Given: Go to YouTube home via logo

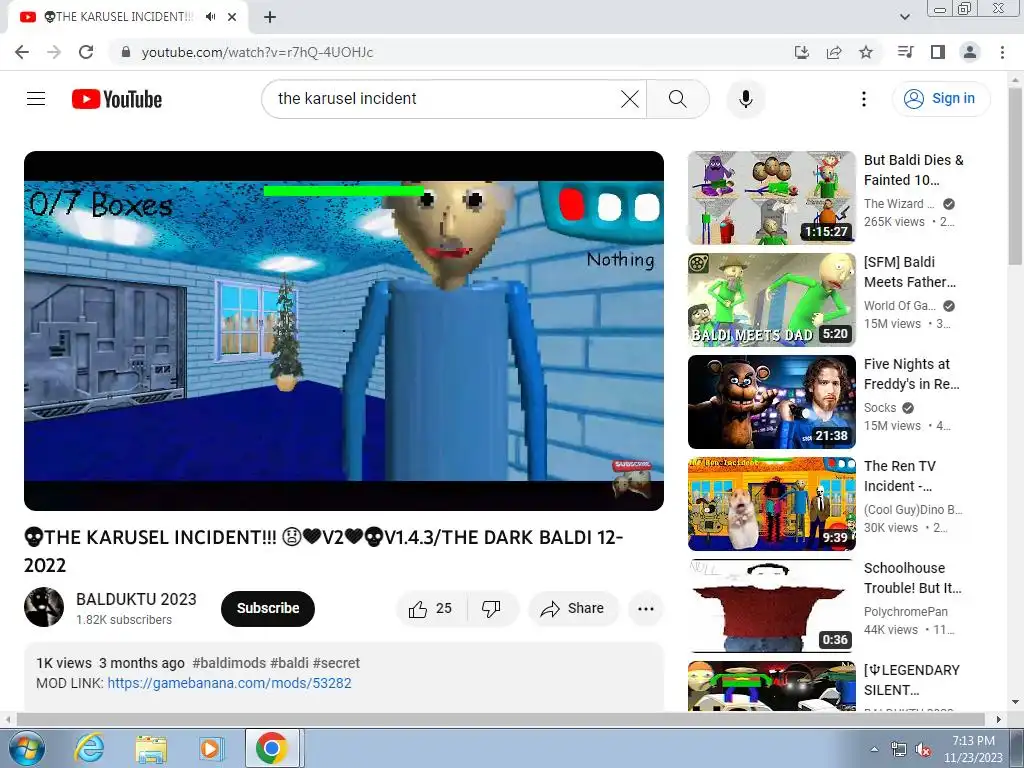Looking at the screenshot, I should 117,99.
